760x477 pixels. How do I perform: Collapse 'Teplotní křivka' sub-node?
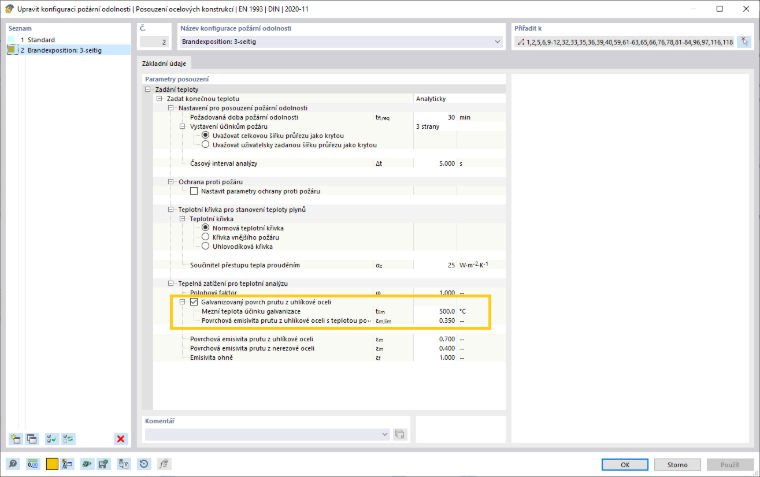click(x=182, y=218)
